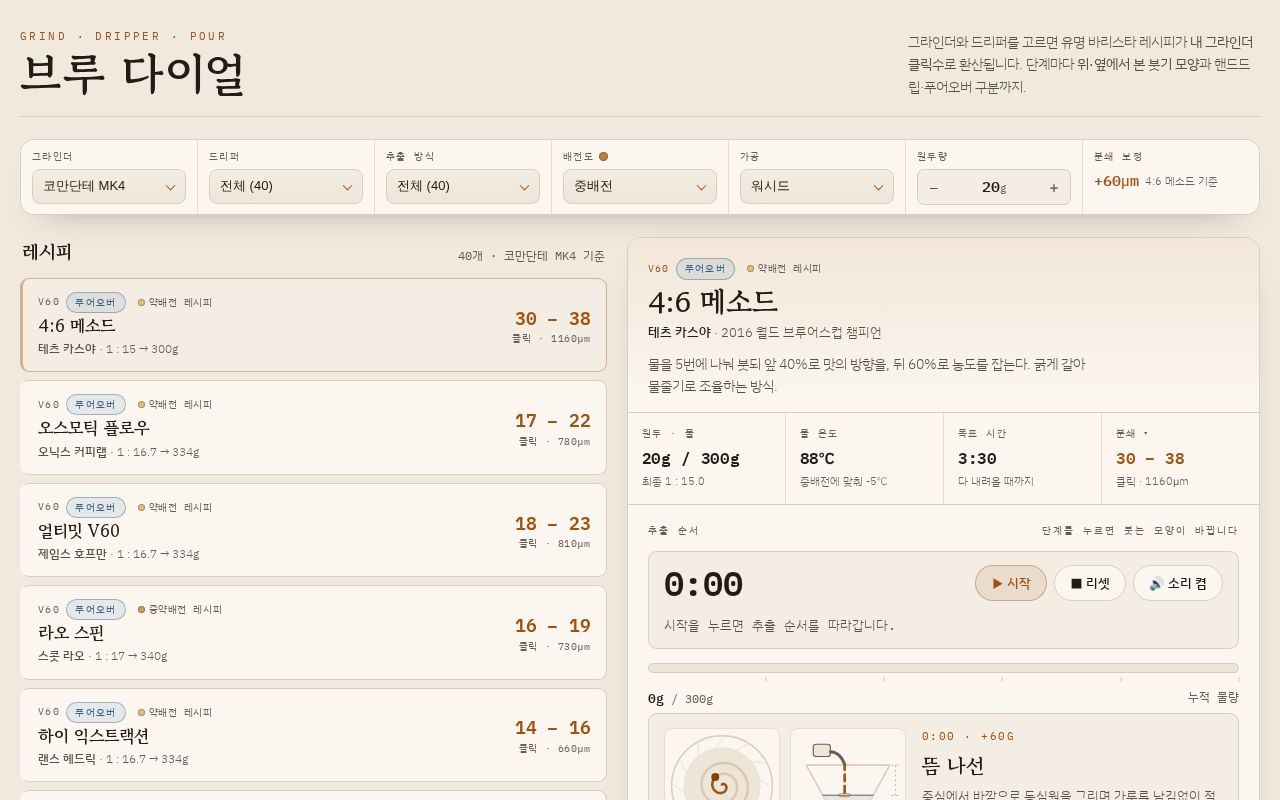Click the 레시피 list heading
The width and height of the screenshot is (1280, 800).
point(47,252)
